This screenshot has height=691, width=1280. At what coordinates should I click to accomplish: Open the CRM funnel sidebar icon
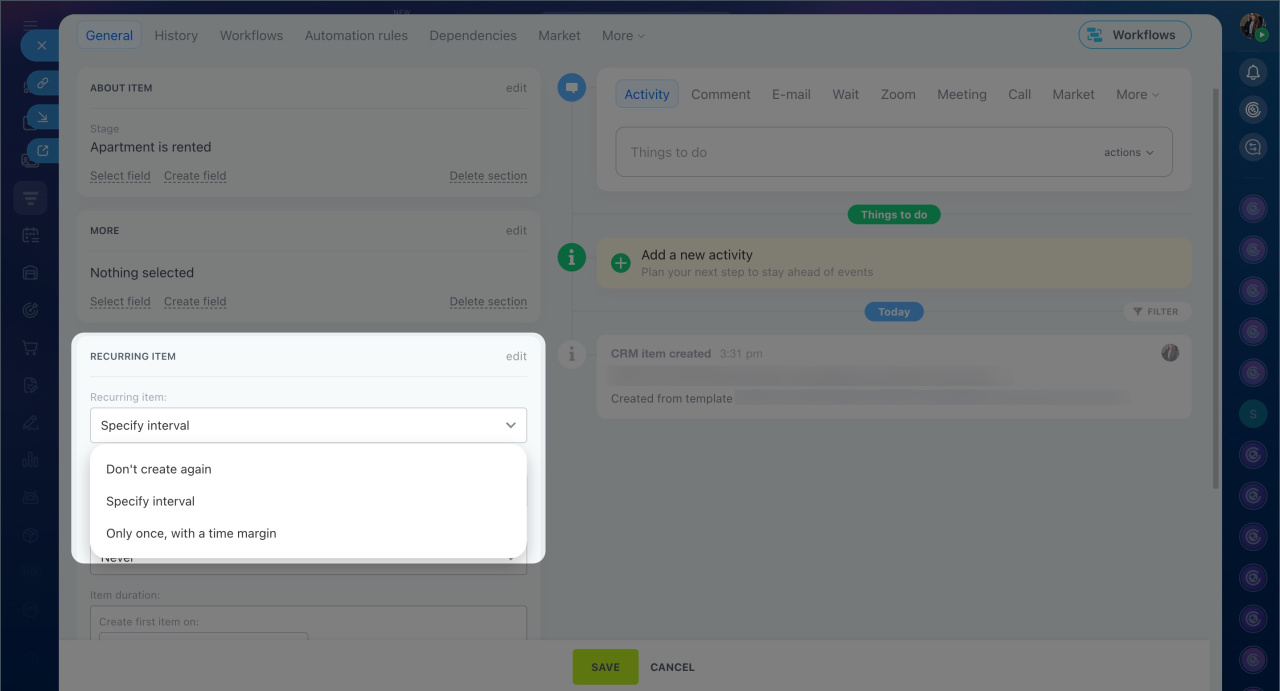pyautogui.click(x=30, y=198)
